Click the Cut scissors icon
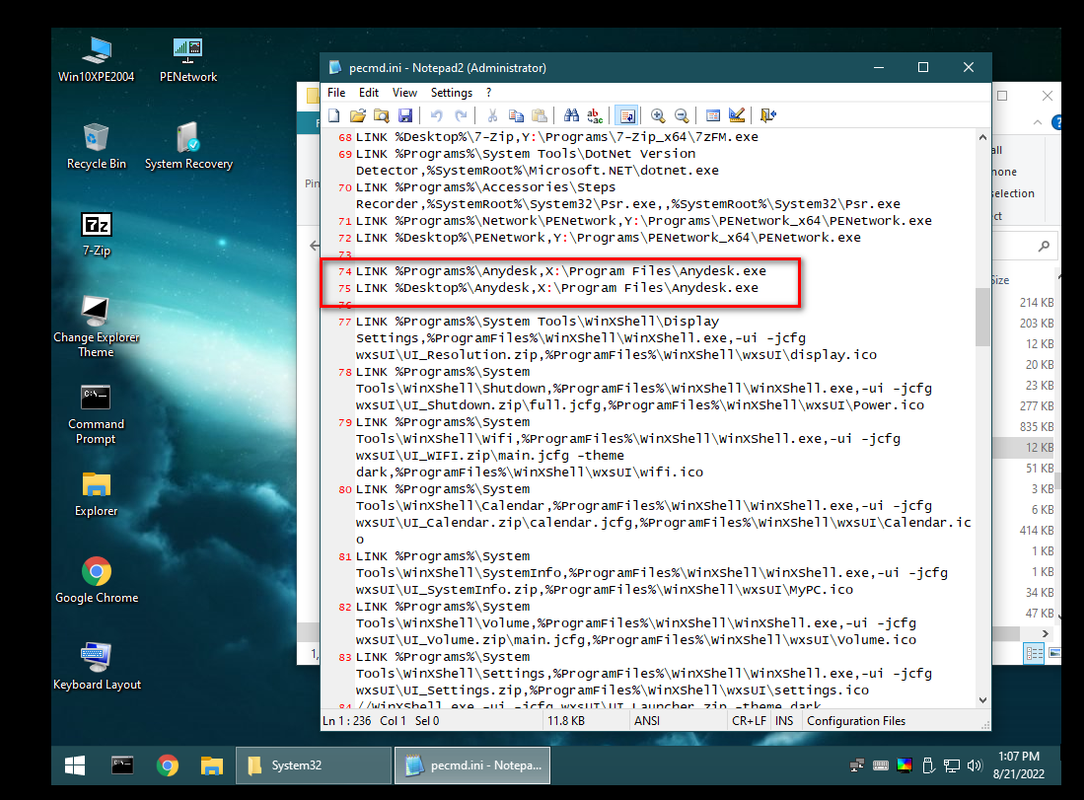Screen dimensions: 1084x800 coord(492,115)
